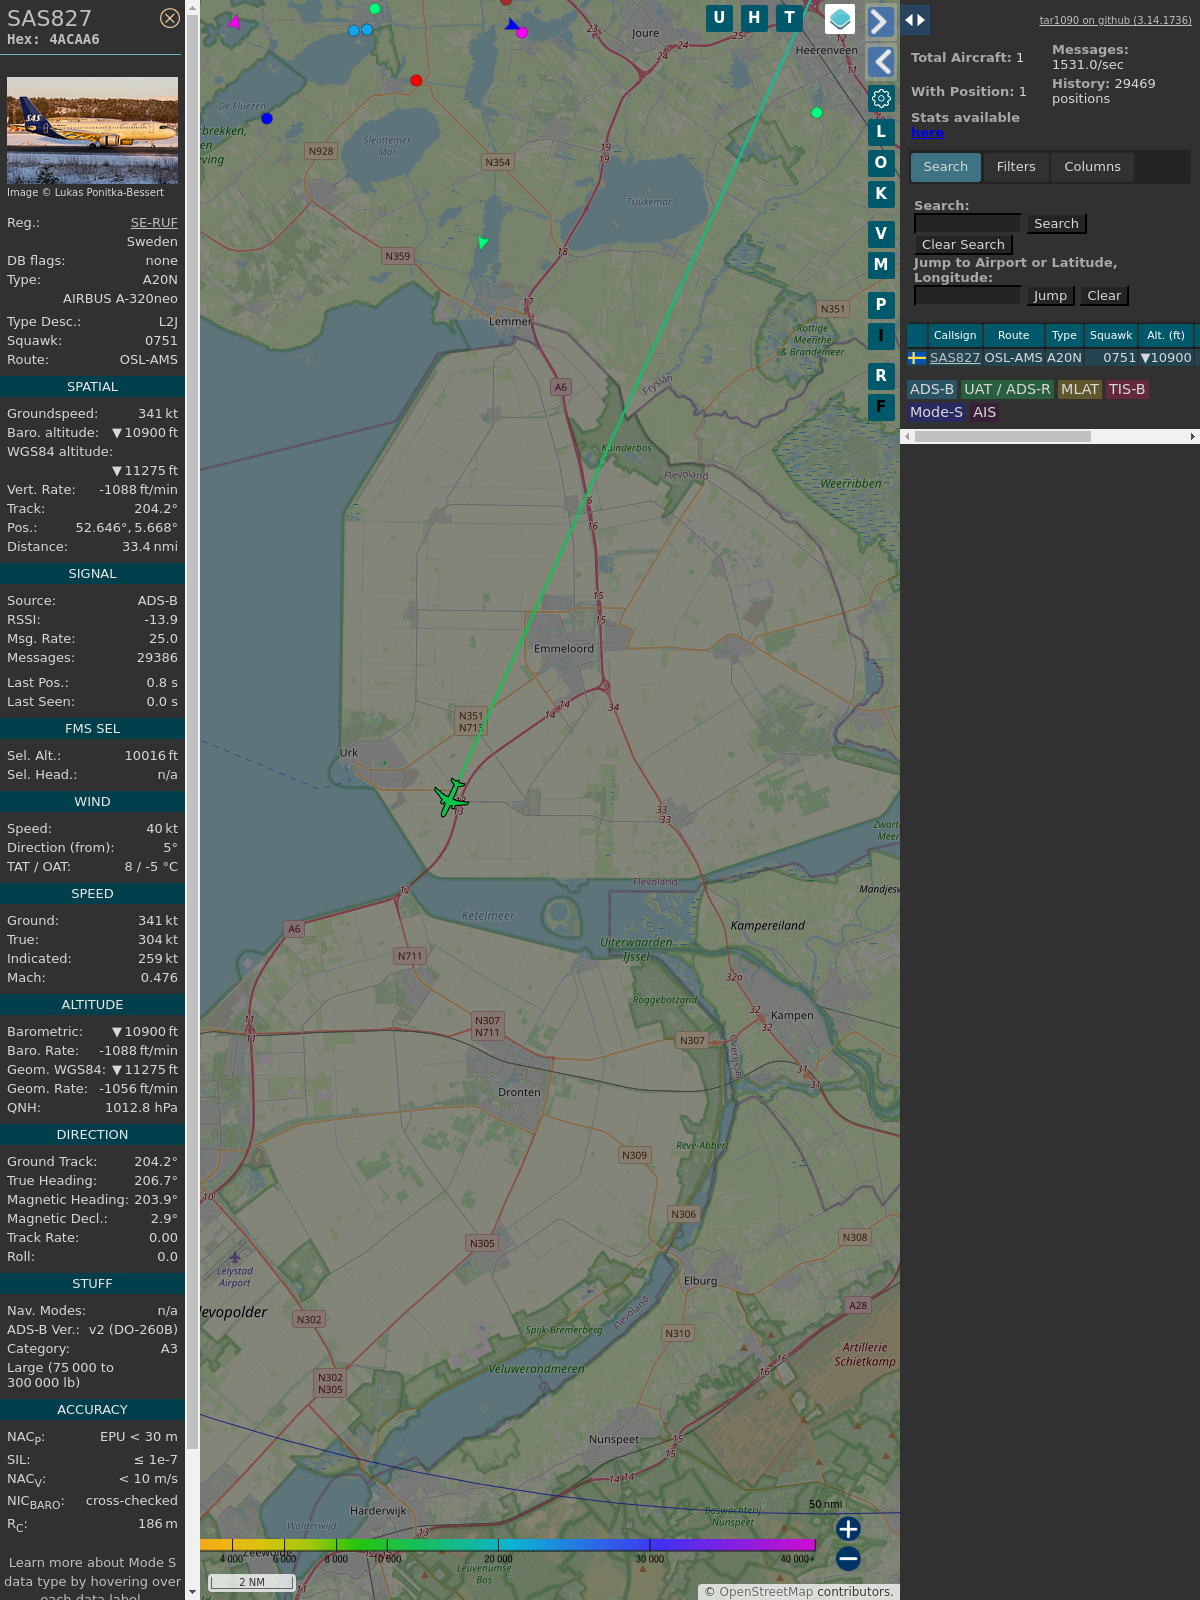Open the SE-RUF registration link
Image resolution: width=1200 pixels, height=1600 pixels.
click(x=154, y=223)
